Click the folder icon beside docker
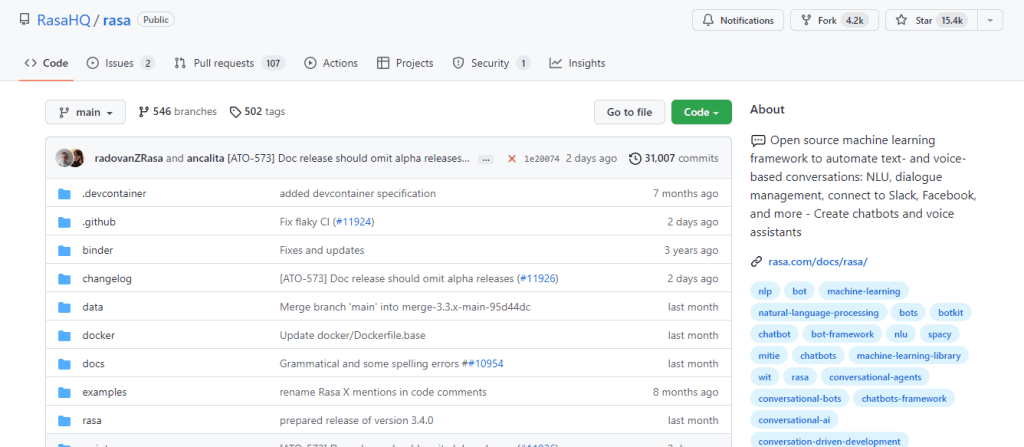1024x447 pixels. coord(64,335)
